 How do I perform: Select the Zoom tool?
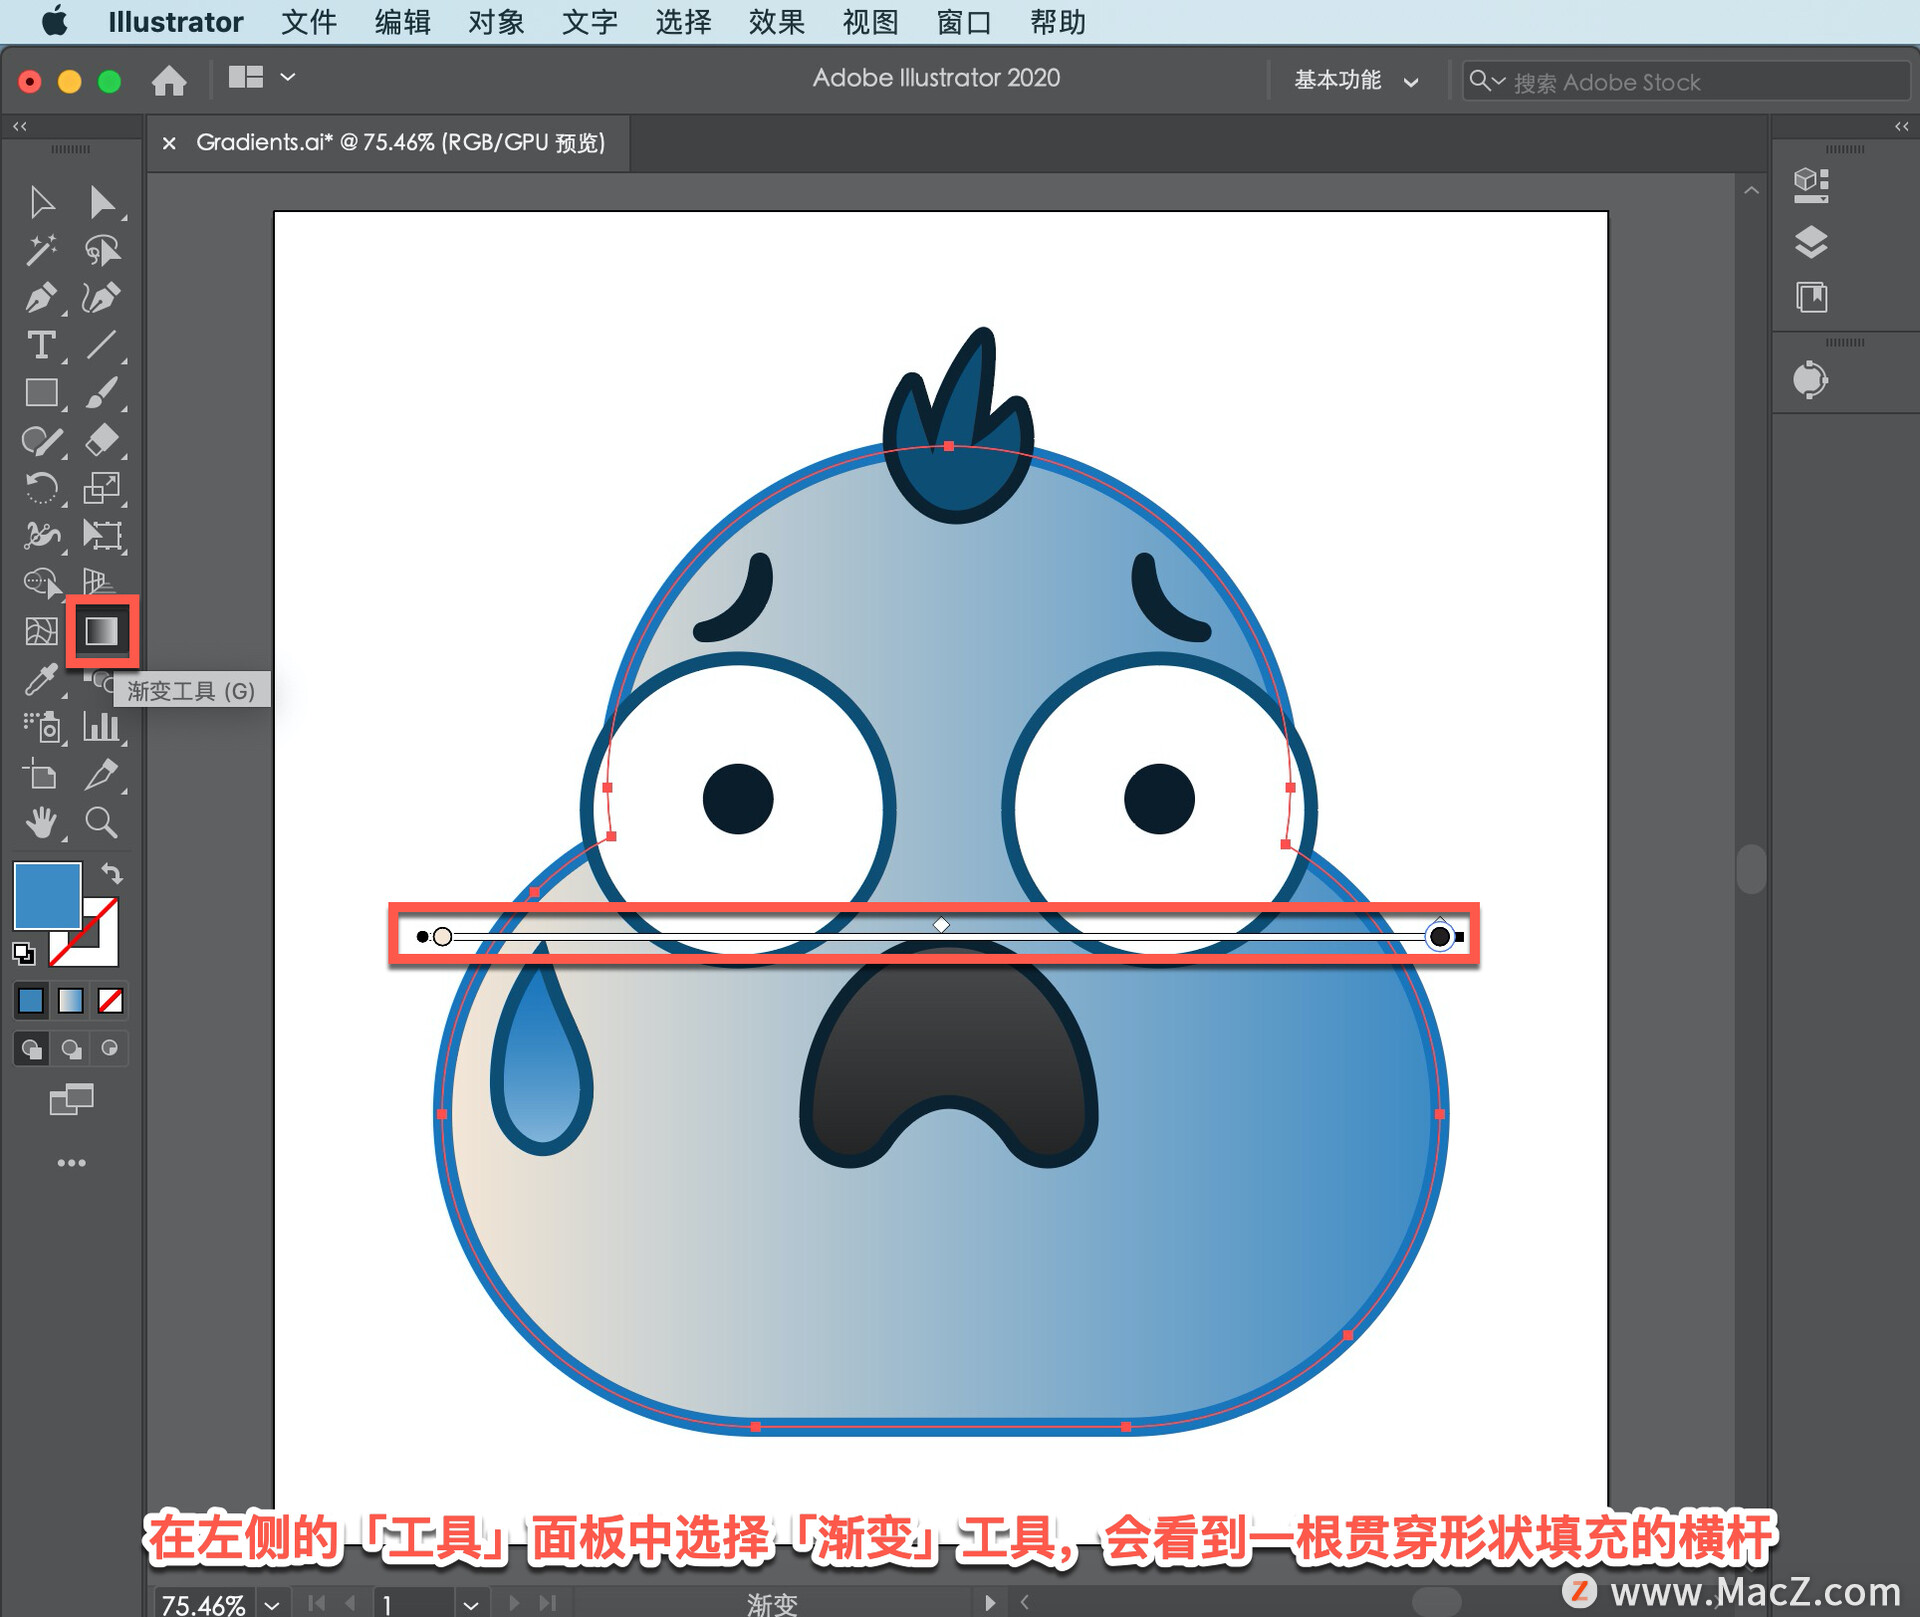101,823
